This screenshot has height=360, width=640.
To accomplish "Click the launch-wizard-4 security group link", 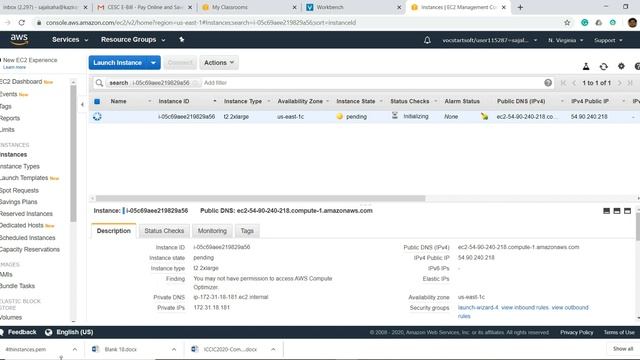I will click(x=478, y=307).
